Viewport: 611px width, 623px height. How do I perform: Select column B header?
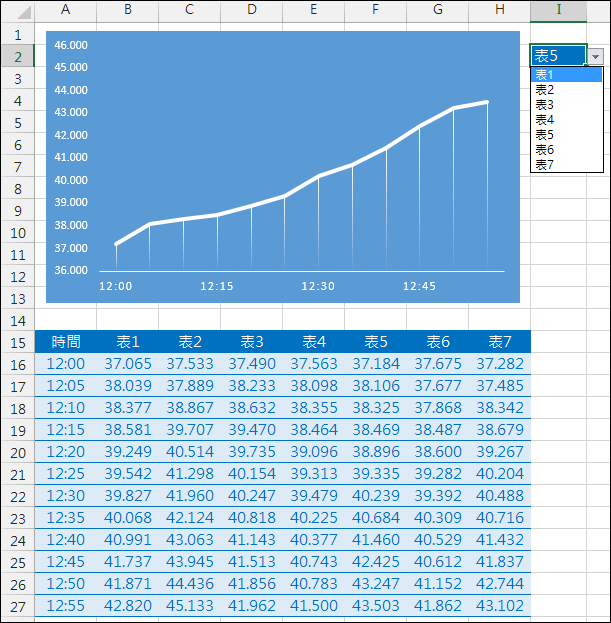(128, 10)
